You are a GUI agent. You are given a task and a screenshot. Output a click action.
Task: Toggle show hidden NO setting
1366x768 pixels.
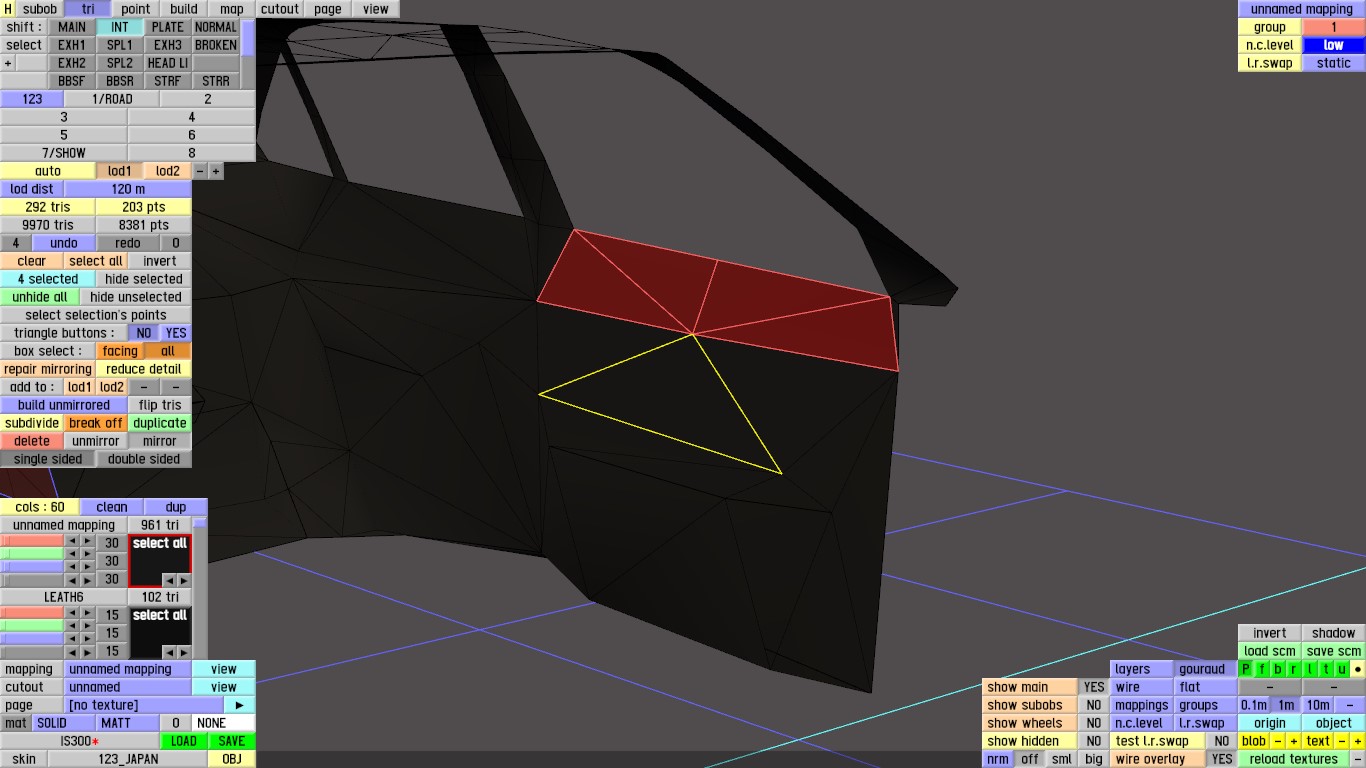pos(1094,741)
